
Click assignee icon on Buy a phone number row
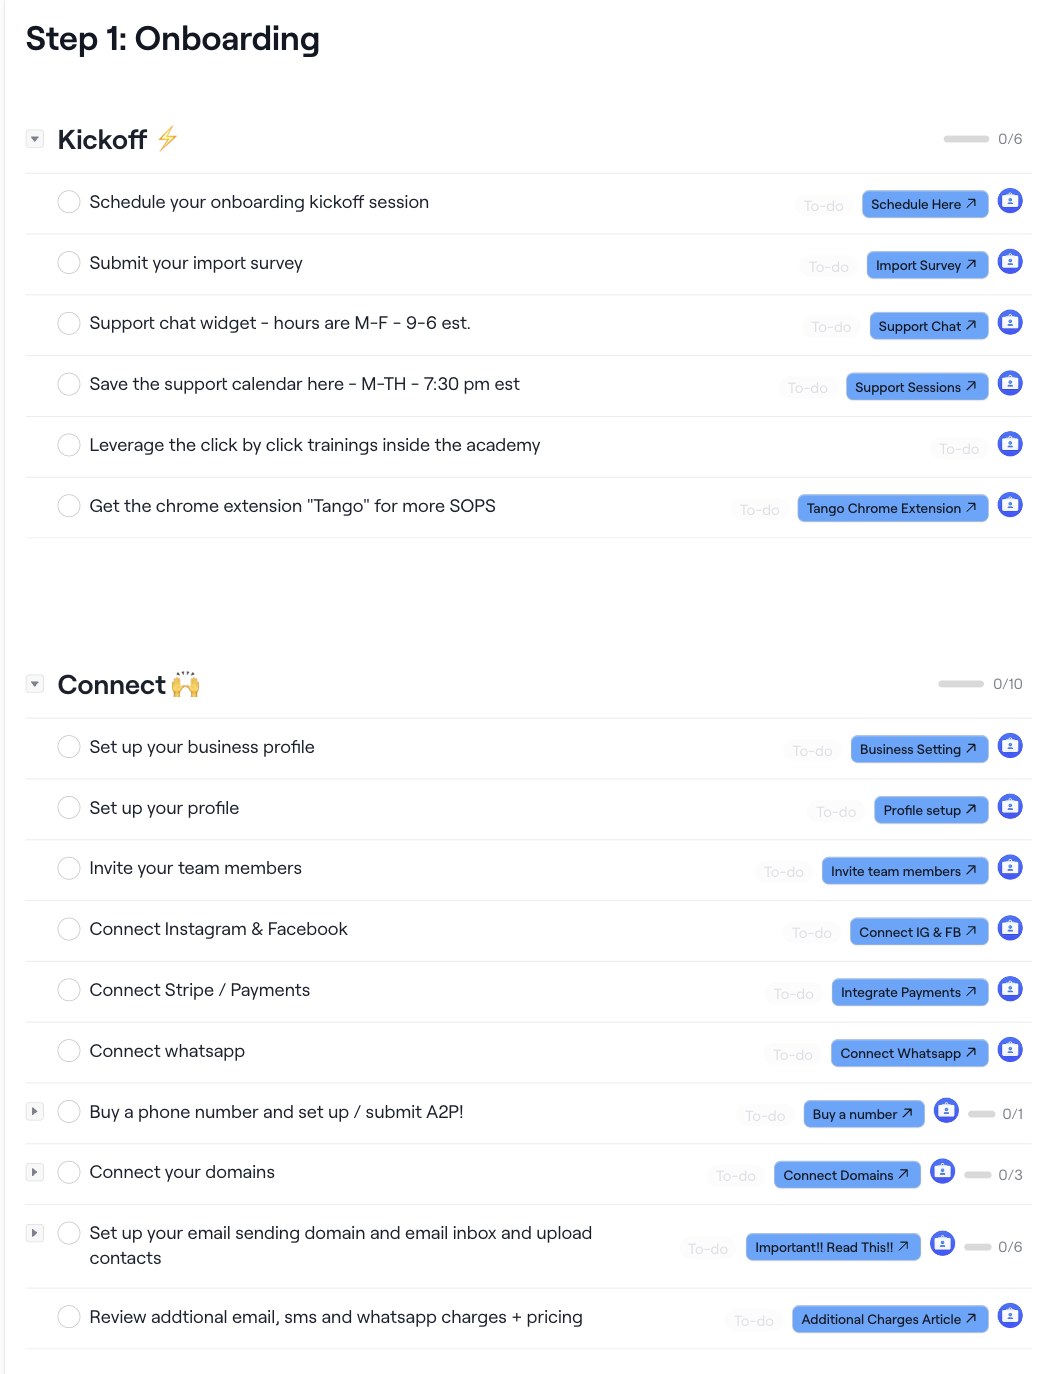946,1111
